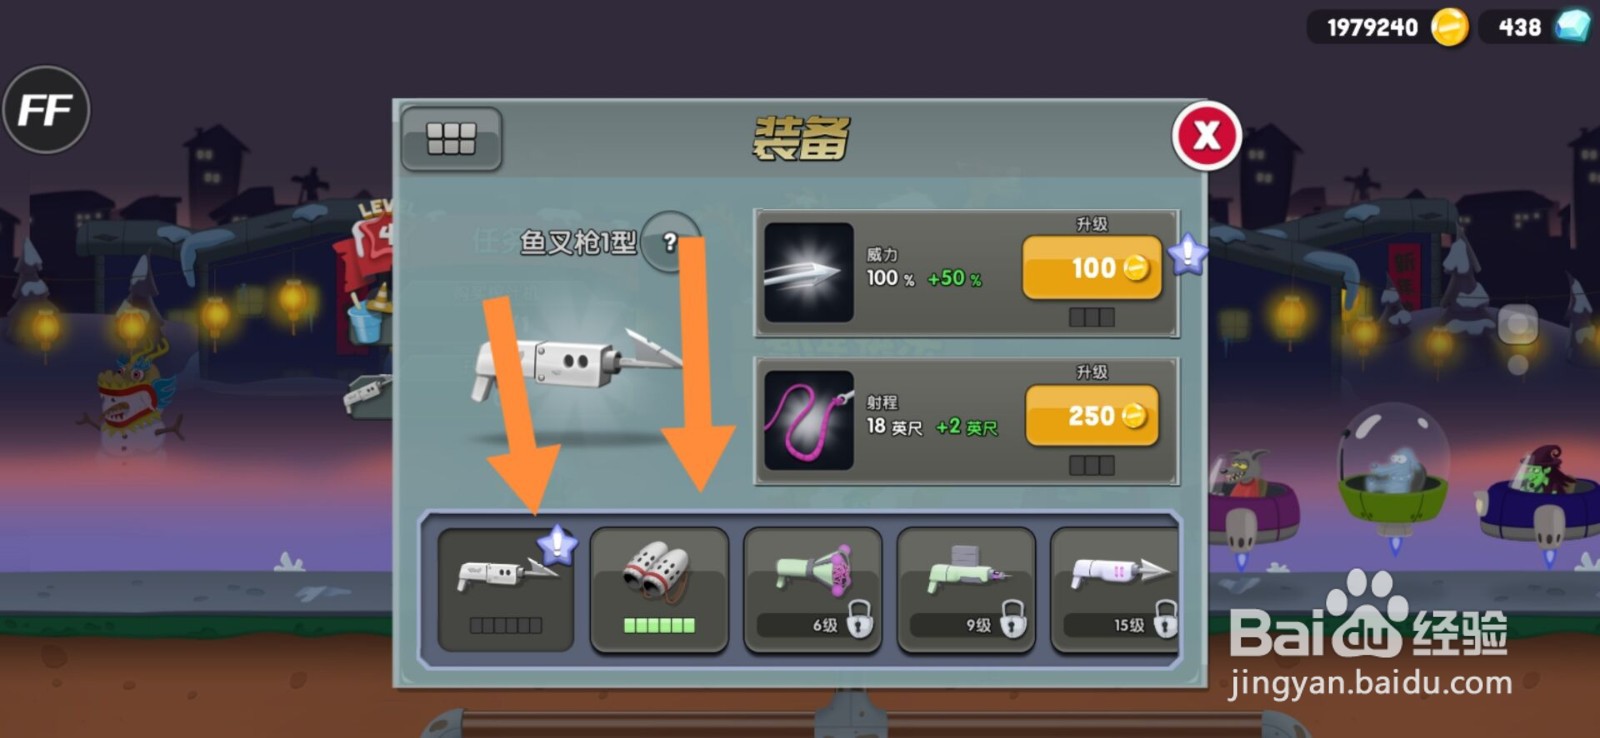Select the tranquilizer gun locked at level 9
1600x738 pixels.
966,590
